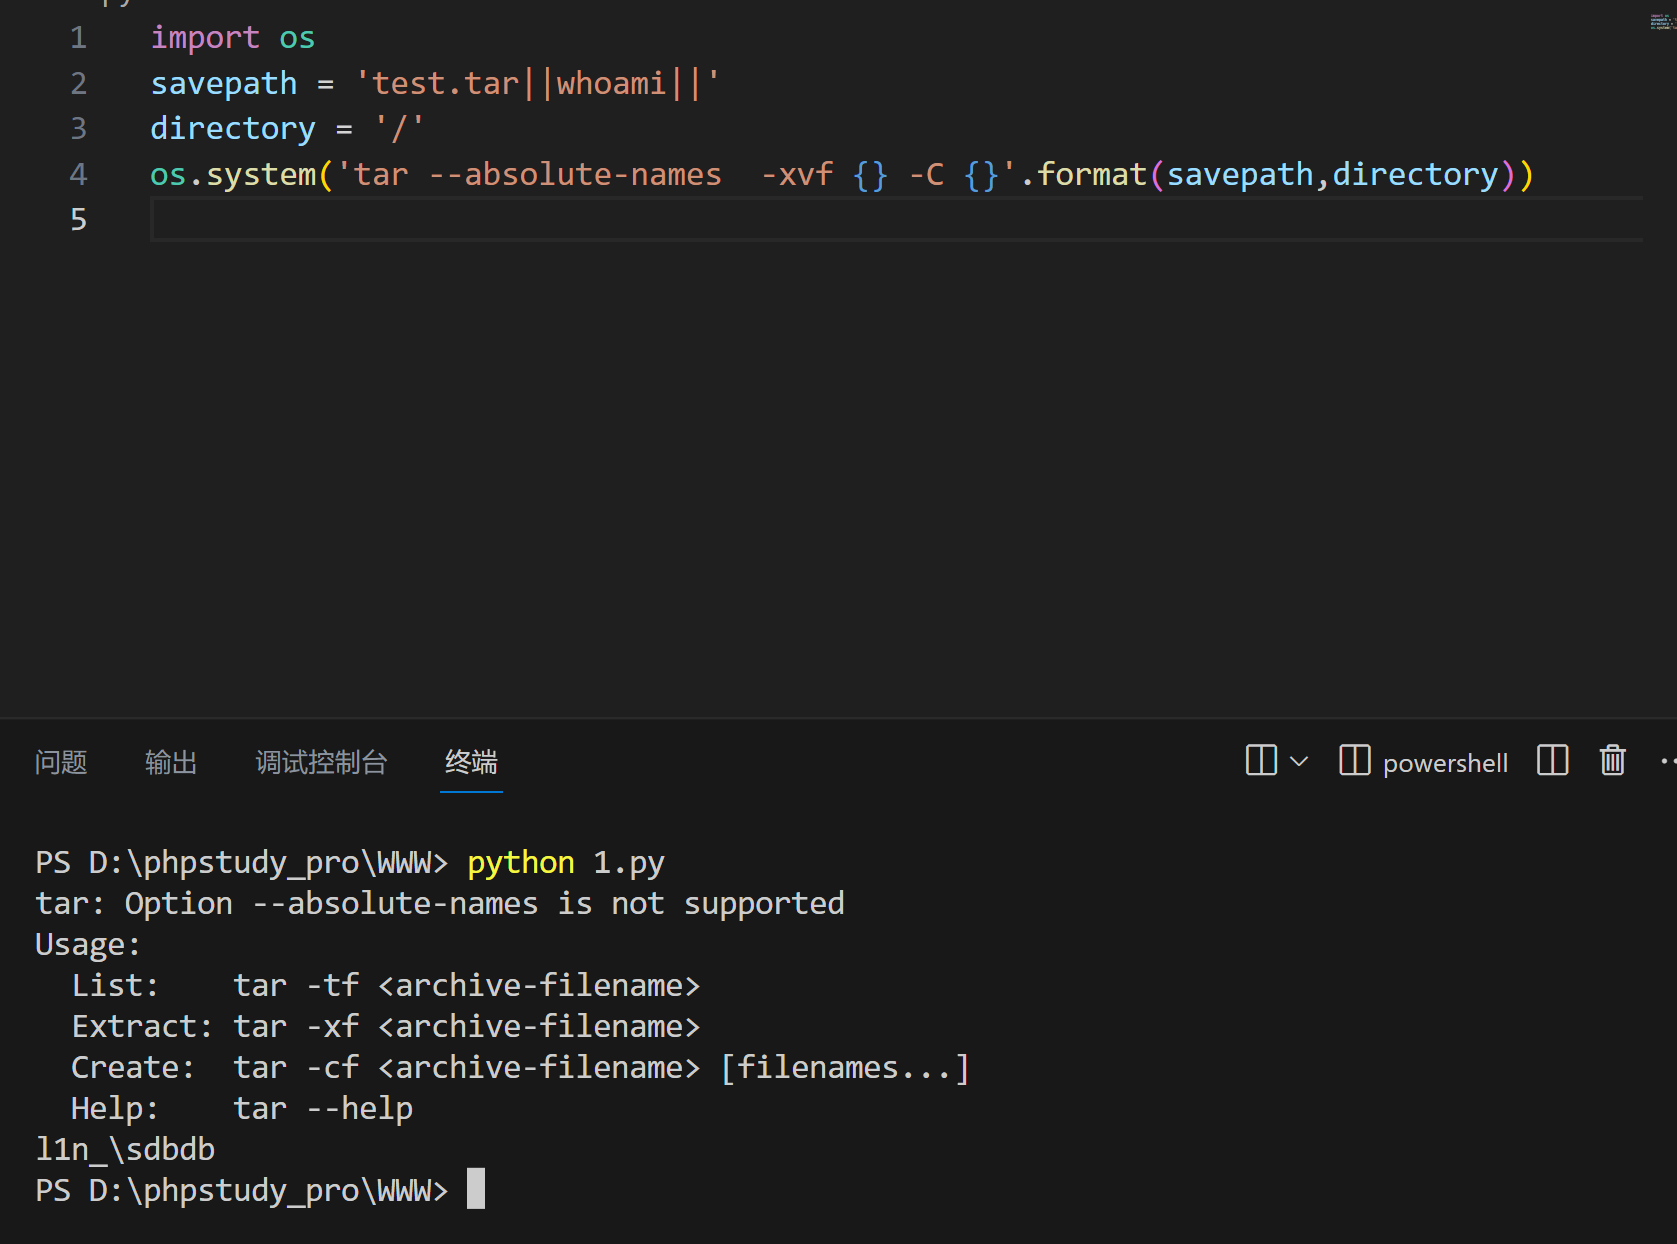Click the 'savepath' variable on line 2
The image size is (1677, 1244).
click(x=224, y=84)
